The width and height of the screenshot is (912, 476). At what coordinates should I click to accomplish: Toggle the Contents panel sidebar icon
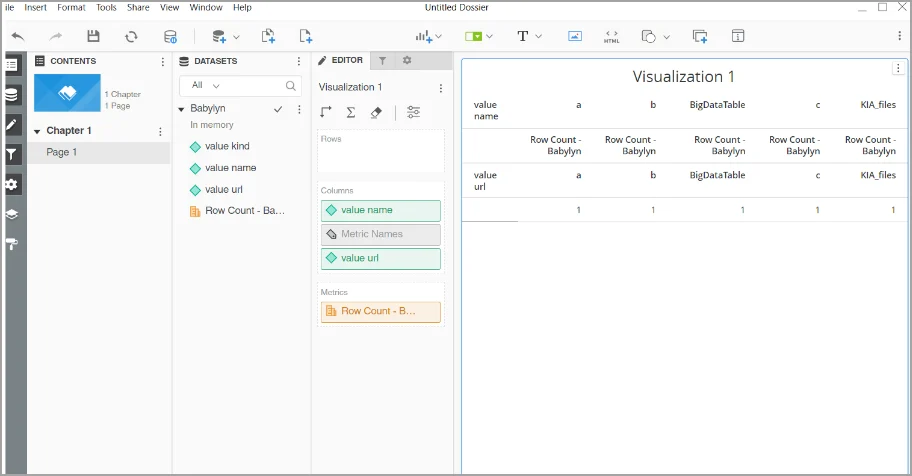tap(12, 65)
